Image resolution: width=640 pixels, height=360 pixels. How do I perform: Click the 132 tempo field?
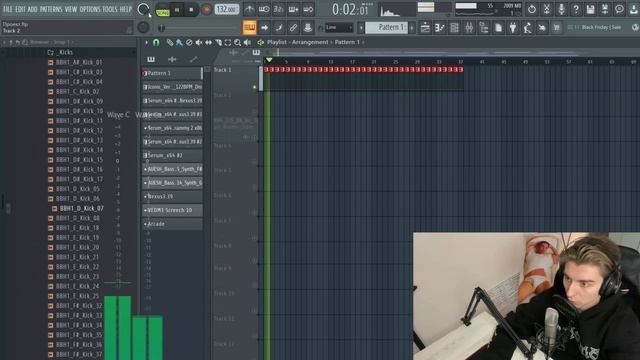click(227, 9)
